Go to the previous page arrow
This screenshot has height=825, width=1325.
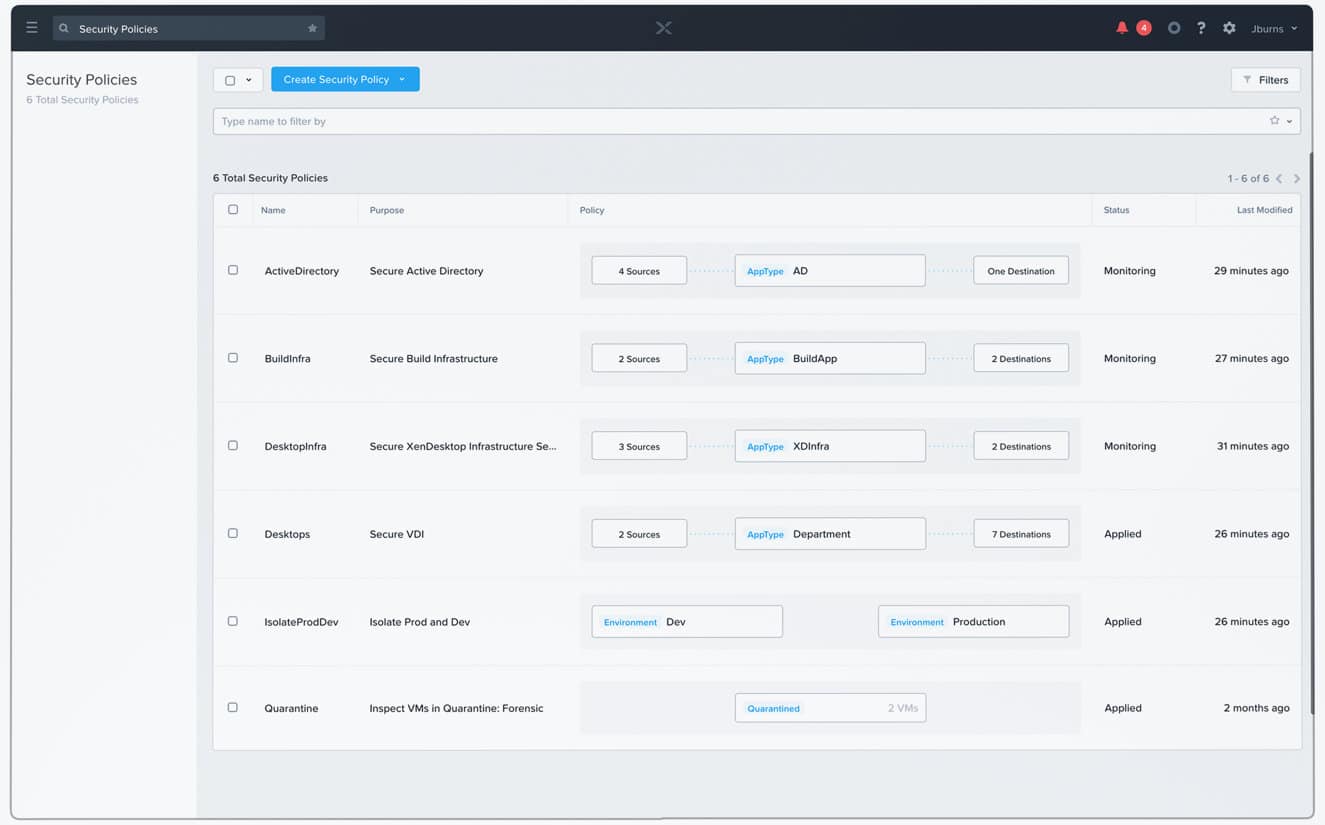(x=1279, y=179)
